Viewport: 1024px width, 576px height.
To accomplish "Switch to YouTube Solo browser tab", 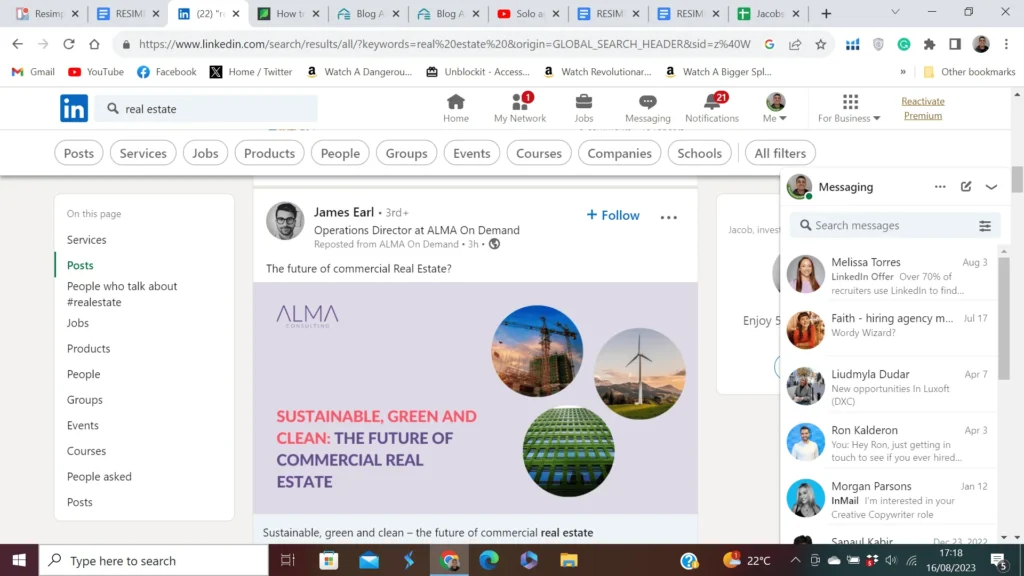I will 528,14.
